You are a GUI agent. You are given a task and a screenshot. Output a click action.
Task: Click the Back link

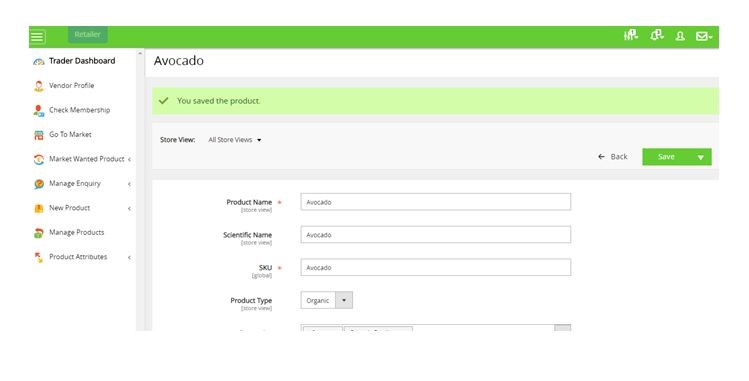(613, 157)
